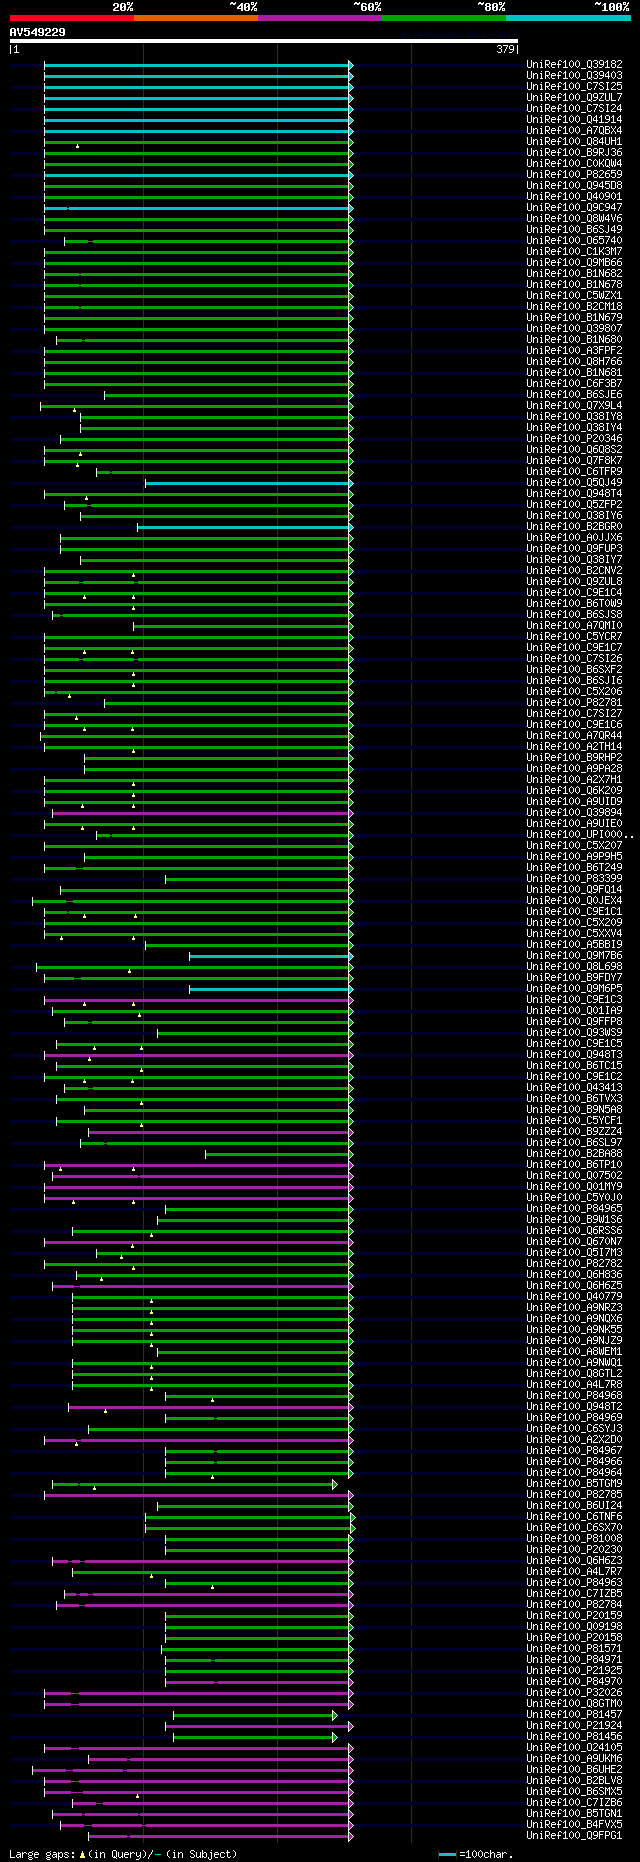Select hit label UniRef100_Q9ZUL8
The width and height of the screenshot is (640, 1862).
574,582
